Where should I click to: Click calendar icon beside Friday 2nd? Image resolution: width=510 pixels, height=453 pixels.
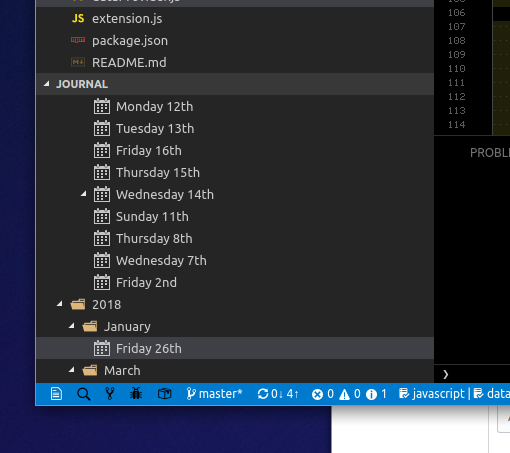point(102,282)
